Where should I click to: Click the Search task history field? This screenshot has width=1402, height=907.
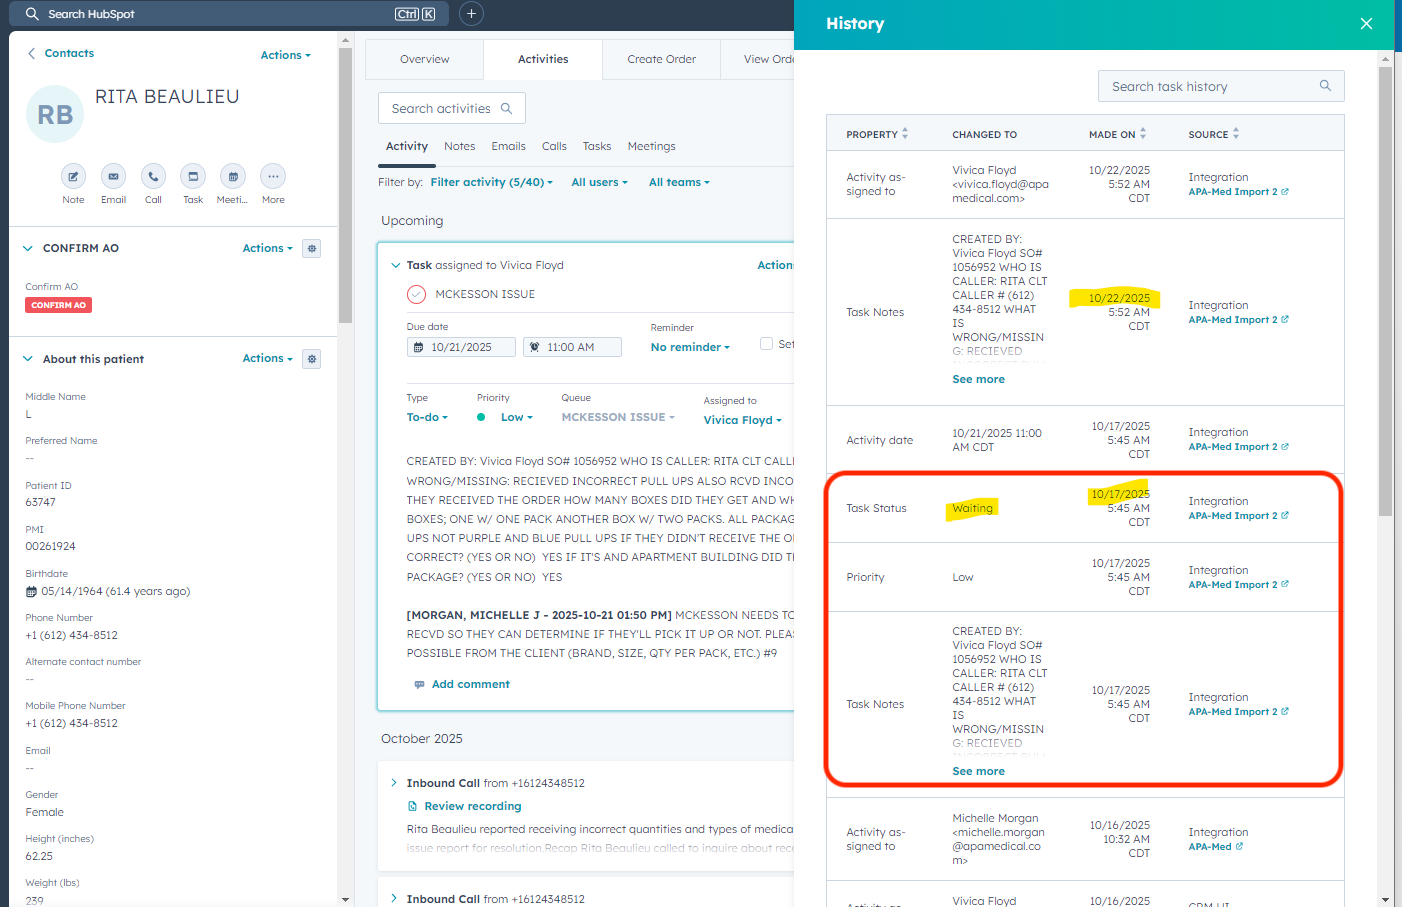pyautogui.click(x=1210, y=87)
